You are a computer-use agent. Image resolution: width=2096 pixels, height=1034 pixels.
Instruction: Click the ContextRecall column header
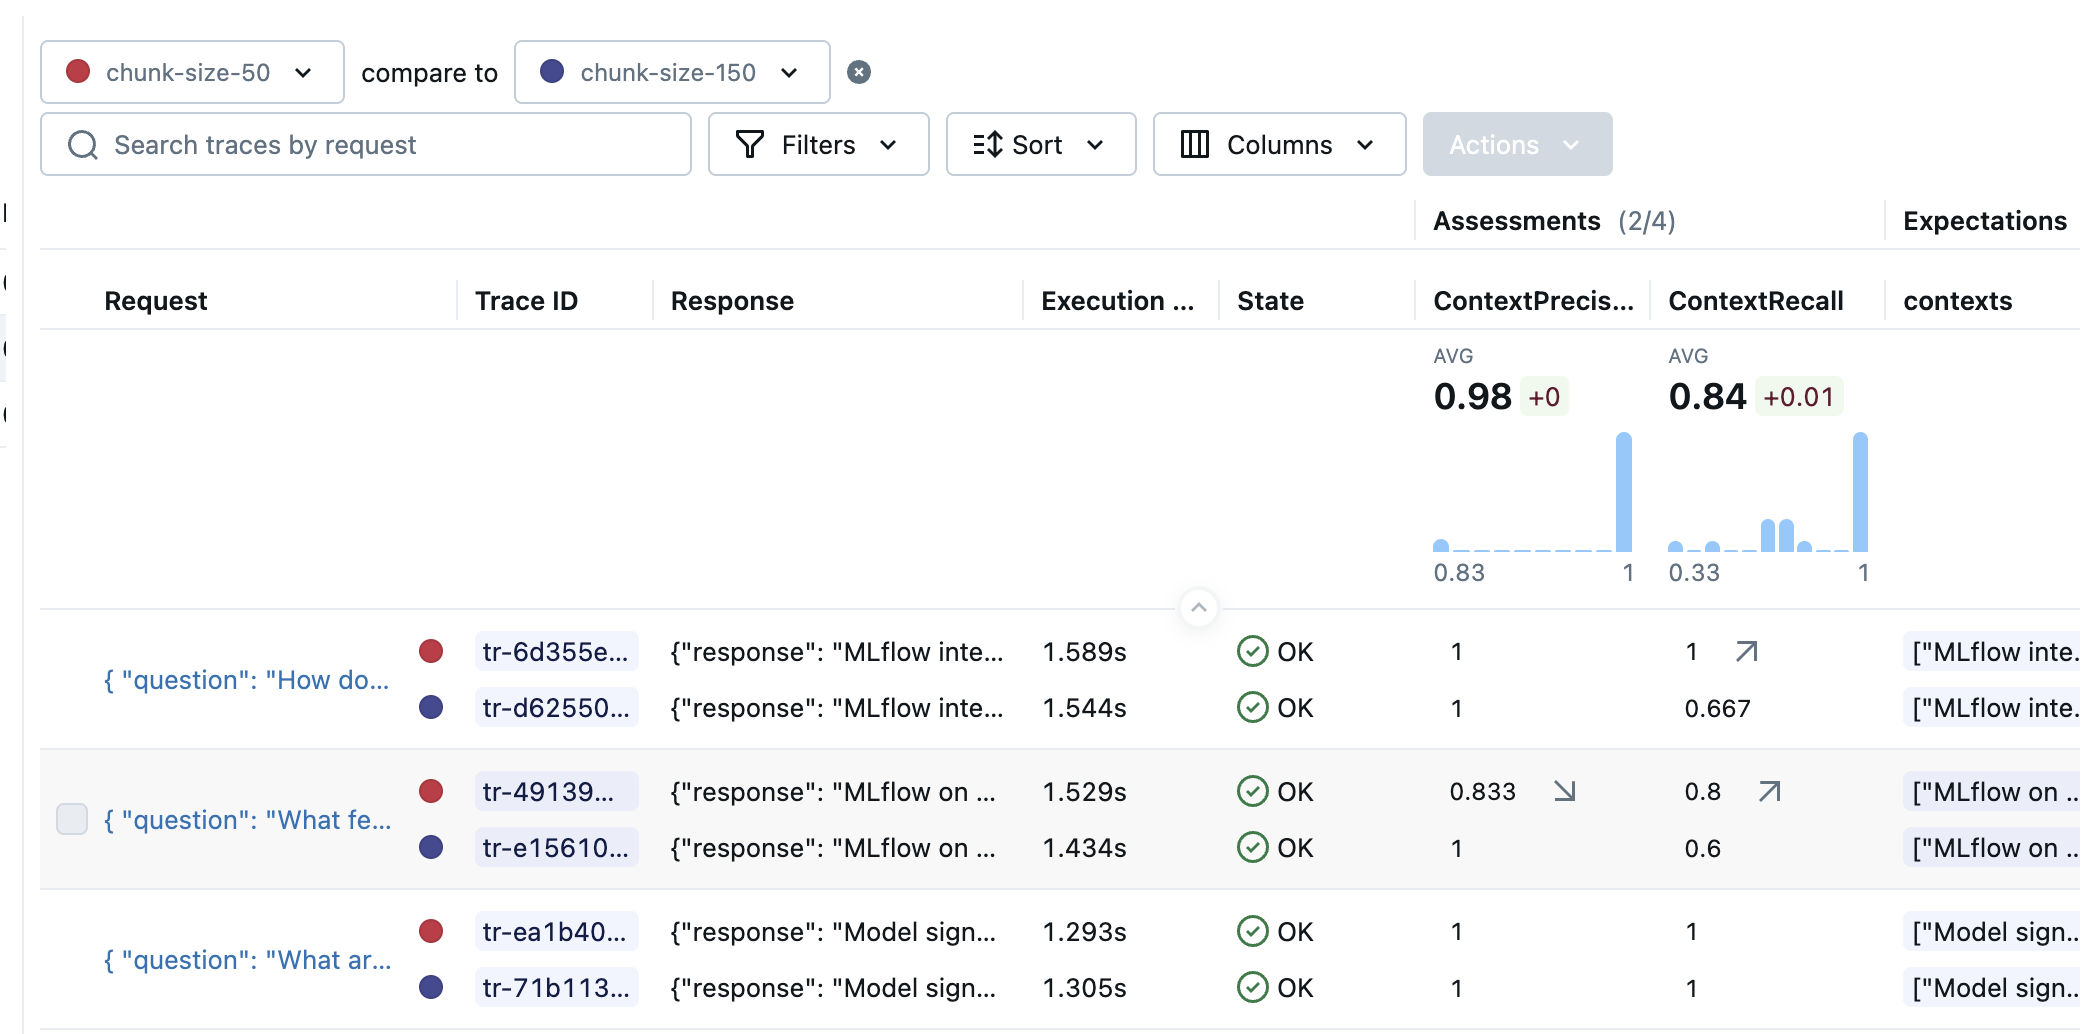[x=1755, y=300]
